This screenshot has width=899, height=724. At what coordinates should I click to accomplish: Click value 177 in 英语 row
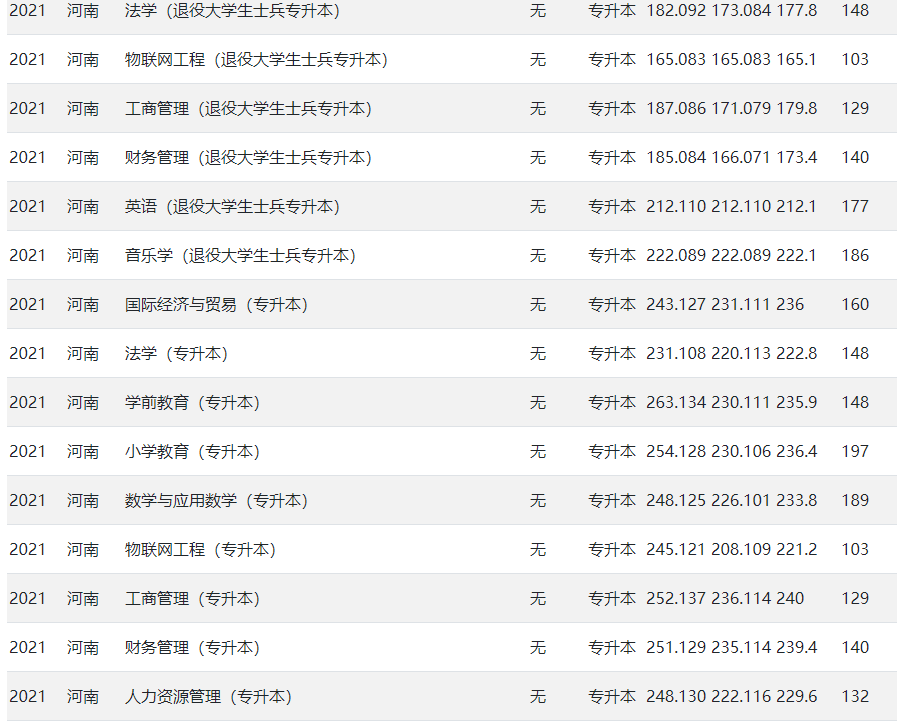(855, 206)
